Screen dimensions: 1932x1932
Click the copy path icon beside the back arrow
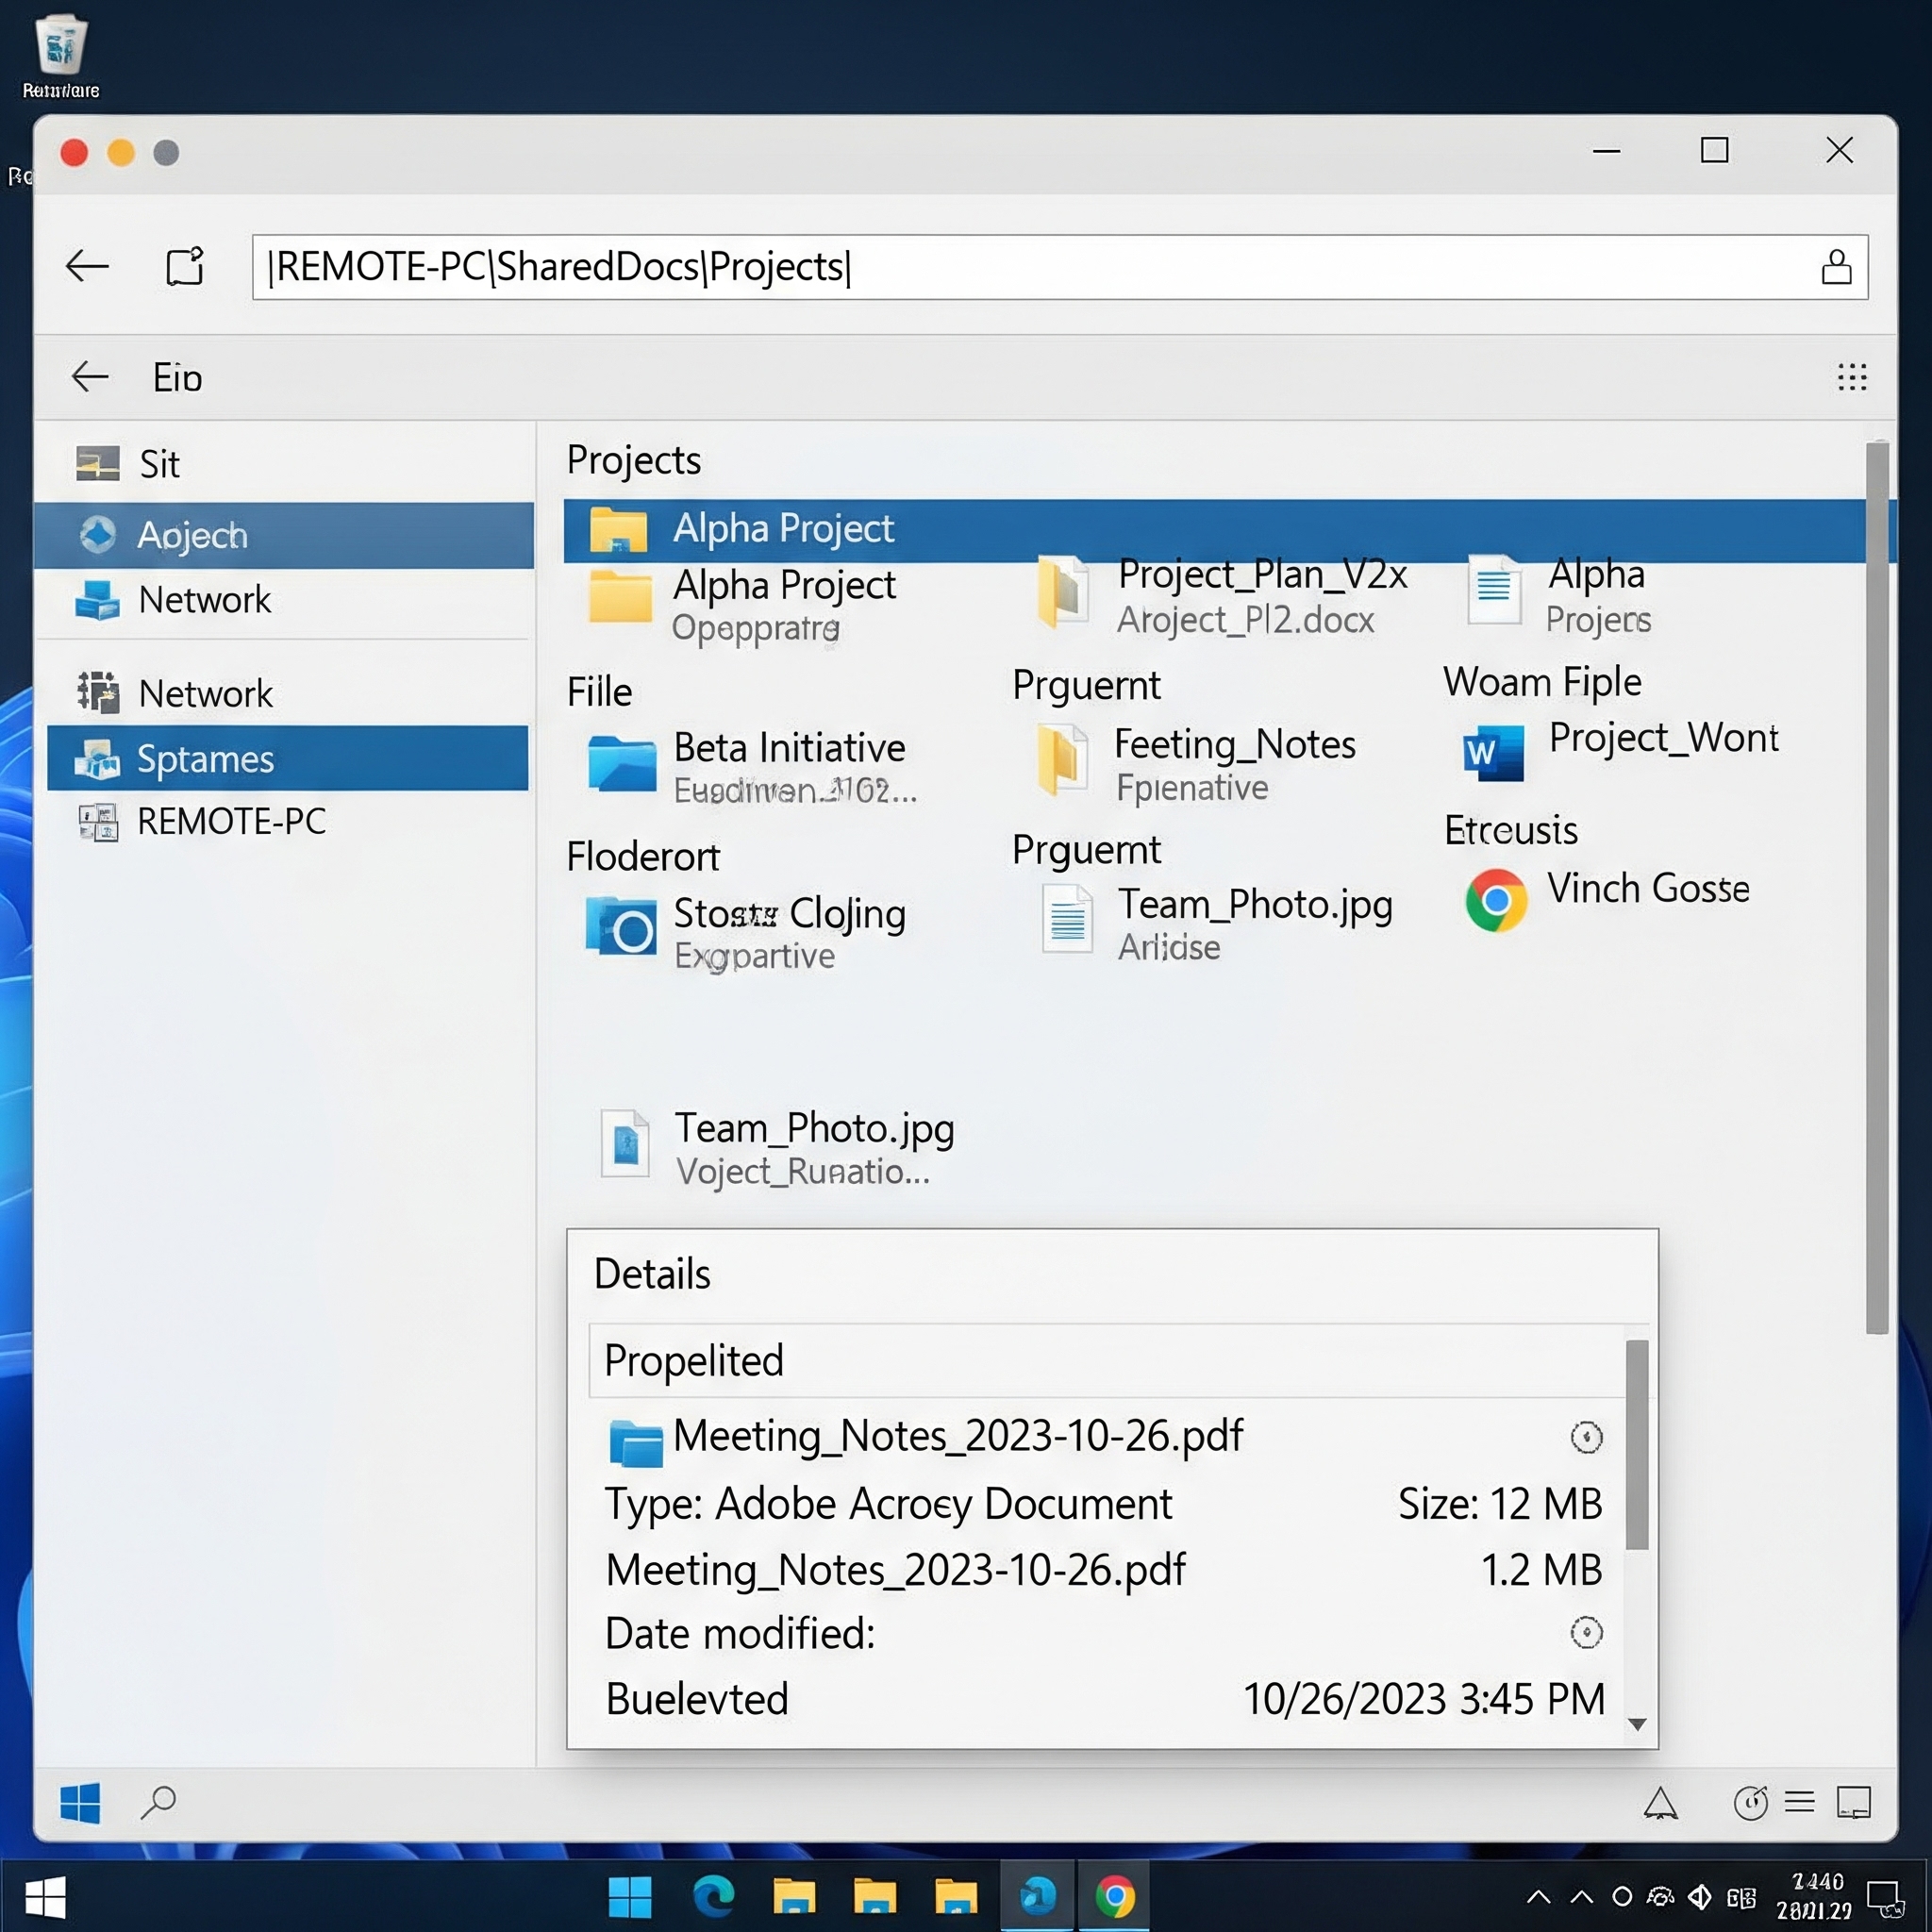(x=185, y=266)
